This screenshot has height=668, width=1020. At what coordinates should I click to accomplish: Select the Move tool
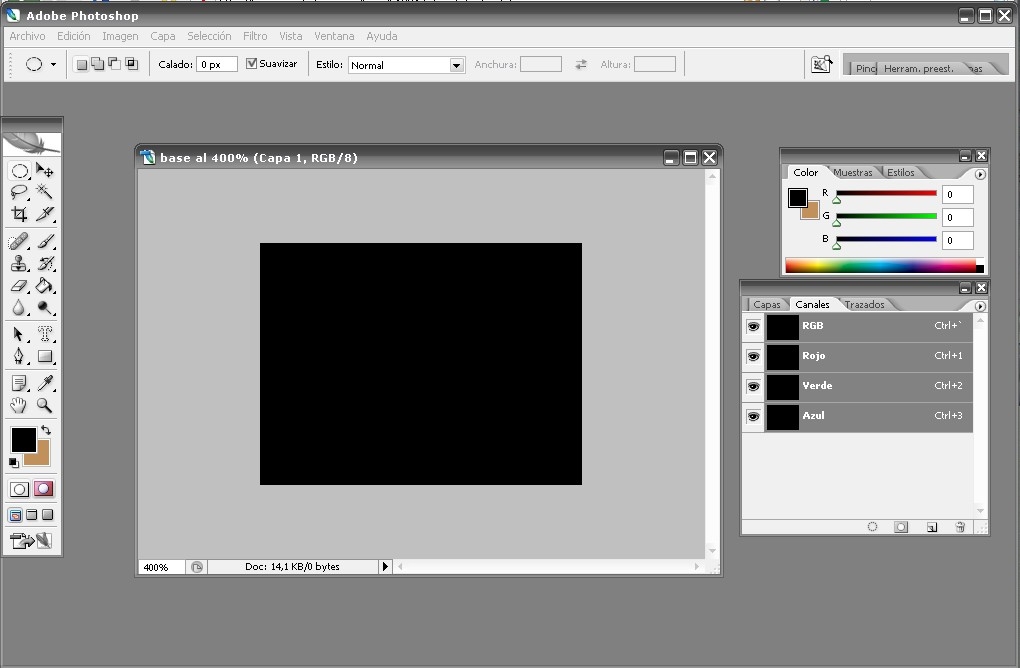click(44, 171)
